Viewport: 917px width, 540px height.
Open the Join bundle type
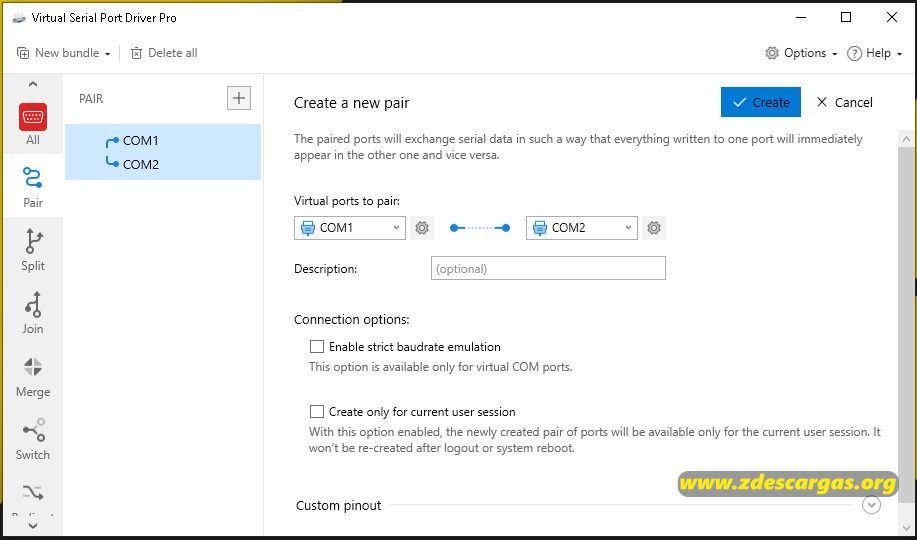[x=33, y=313]
